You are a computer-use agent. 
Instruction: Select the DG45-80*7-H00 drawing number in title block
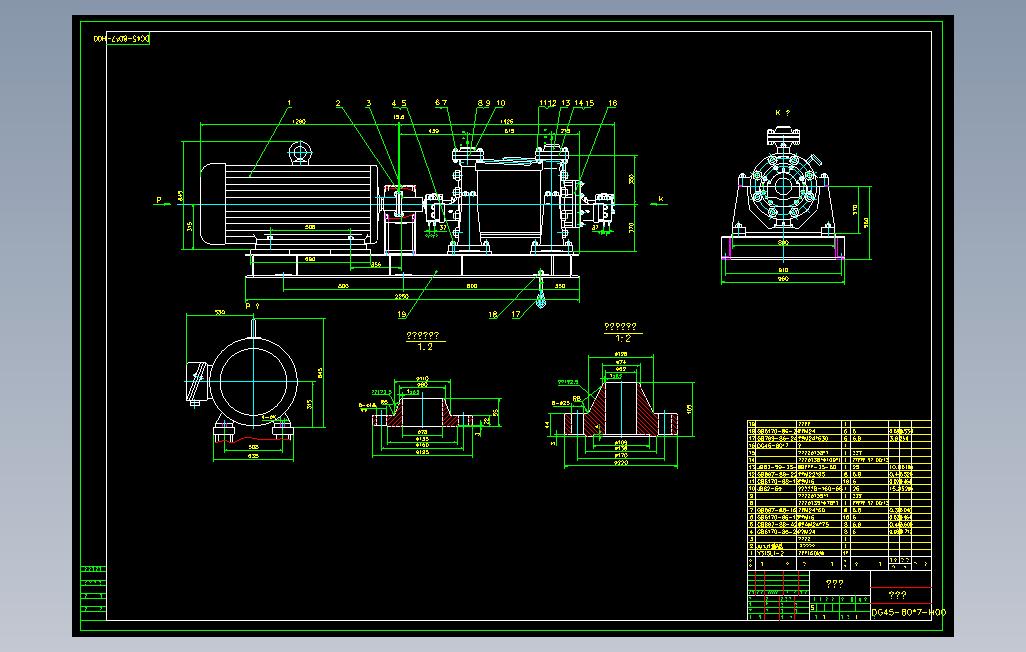tap(908, 613)
